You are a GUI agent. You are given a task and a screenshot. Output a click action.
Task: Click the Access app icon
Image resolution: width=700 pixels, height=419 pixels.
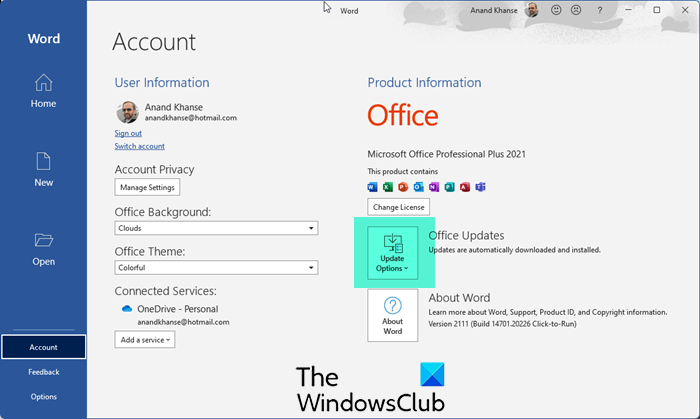coord(465,187)
